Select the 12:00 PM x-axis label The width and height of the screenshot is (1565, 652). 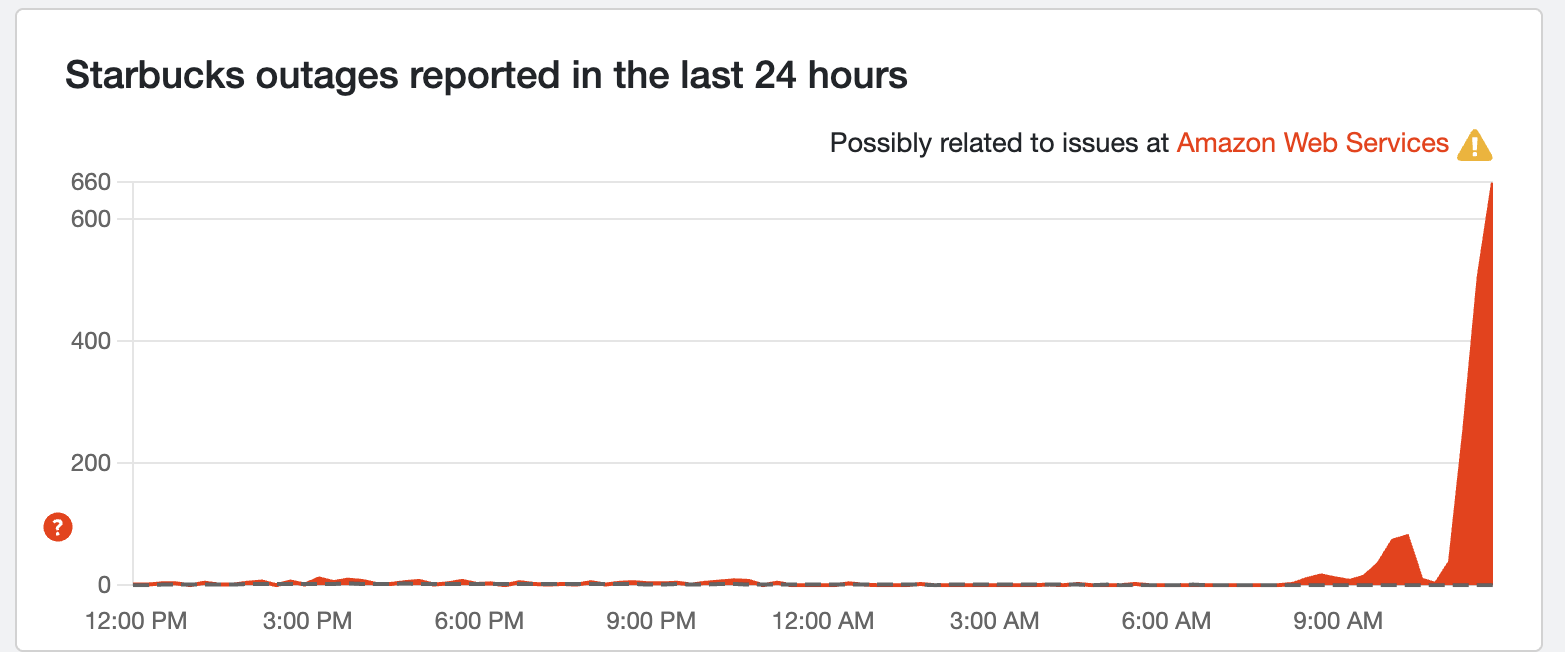click(139, 621)
